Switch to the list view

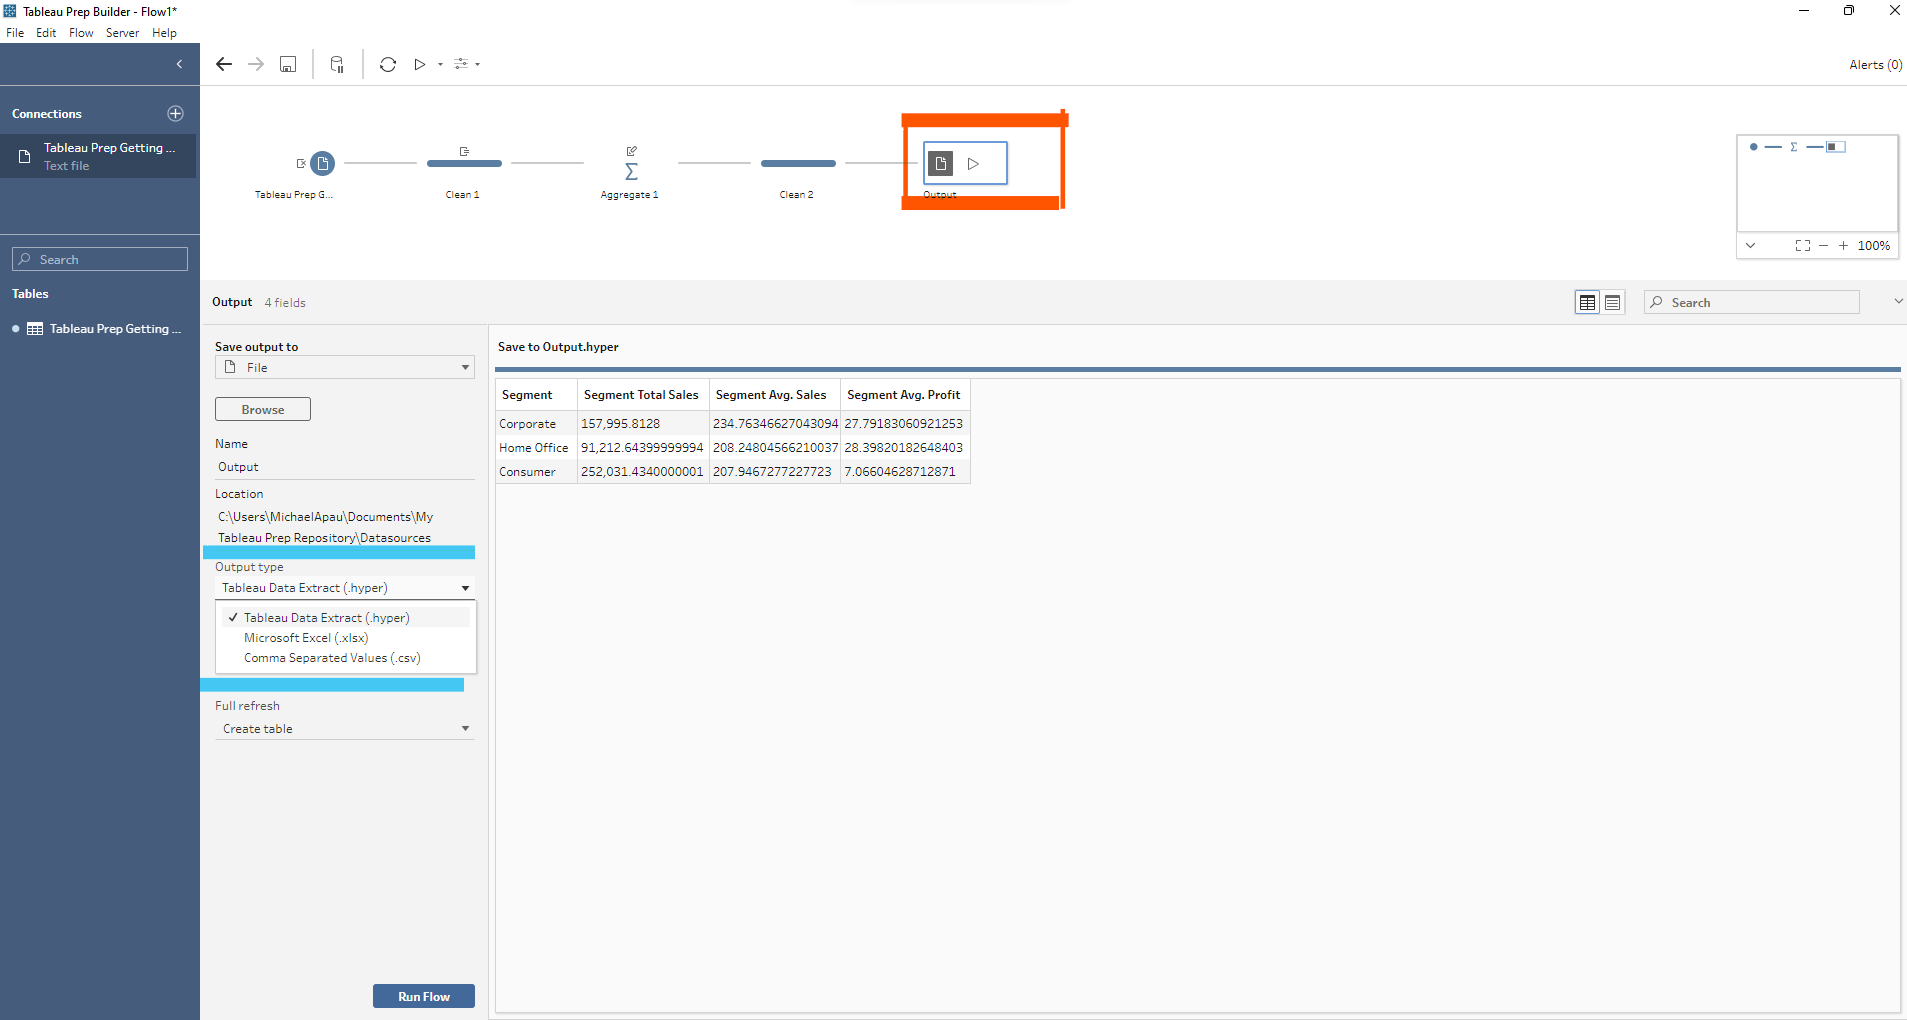coord(1612,302)
